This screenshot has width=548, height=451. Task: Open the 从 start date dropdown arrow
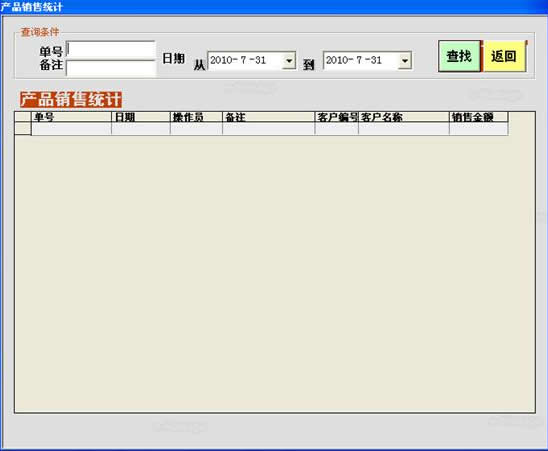(x=289, y=61)
